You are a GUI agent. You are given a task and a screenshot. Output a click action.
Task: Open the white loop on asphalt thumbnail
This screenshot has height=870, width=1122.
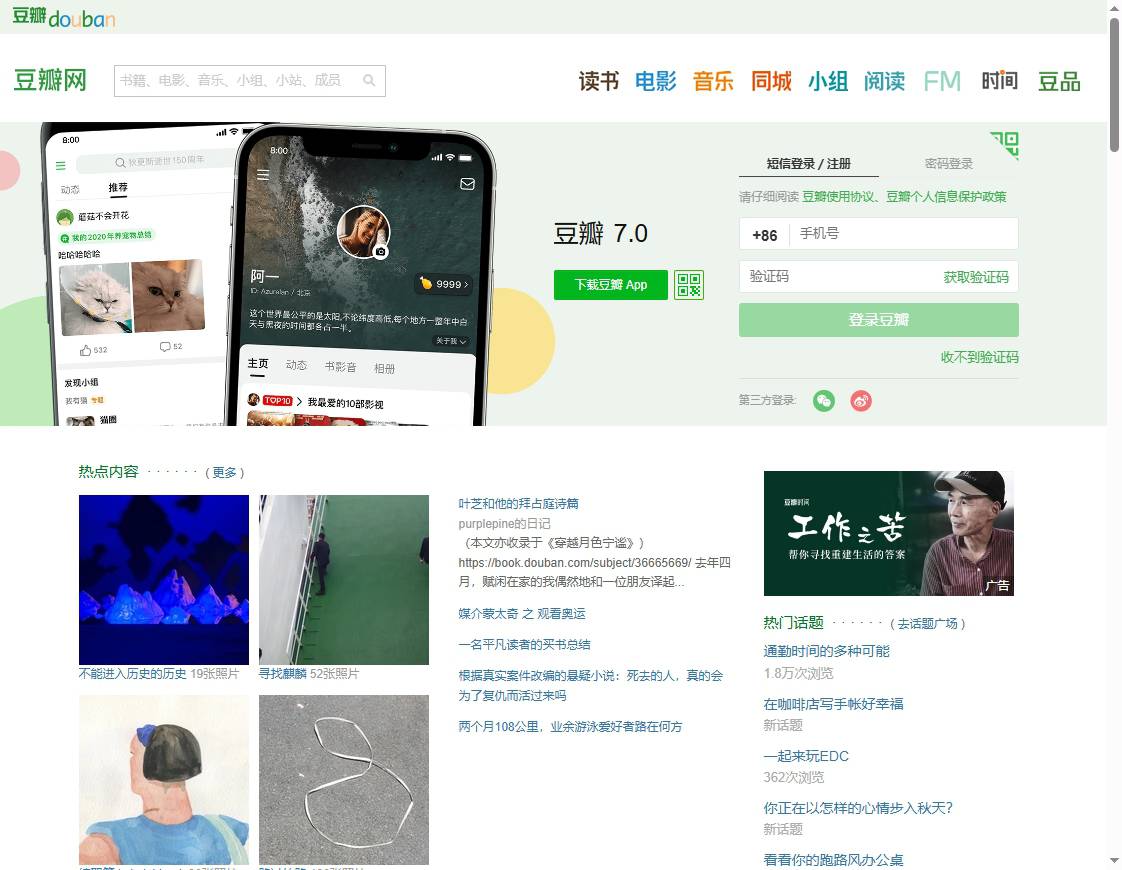[x=343, y=780]
